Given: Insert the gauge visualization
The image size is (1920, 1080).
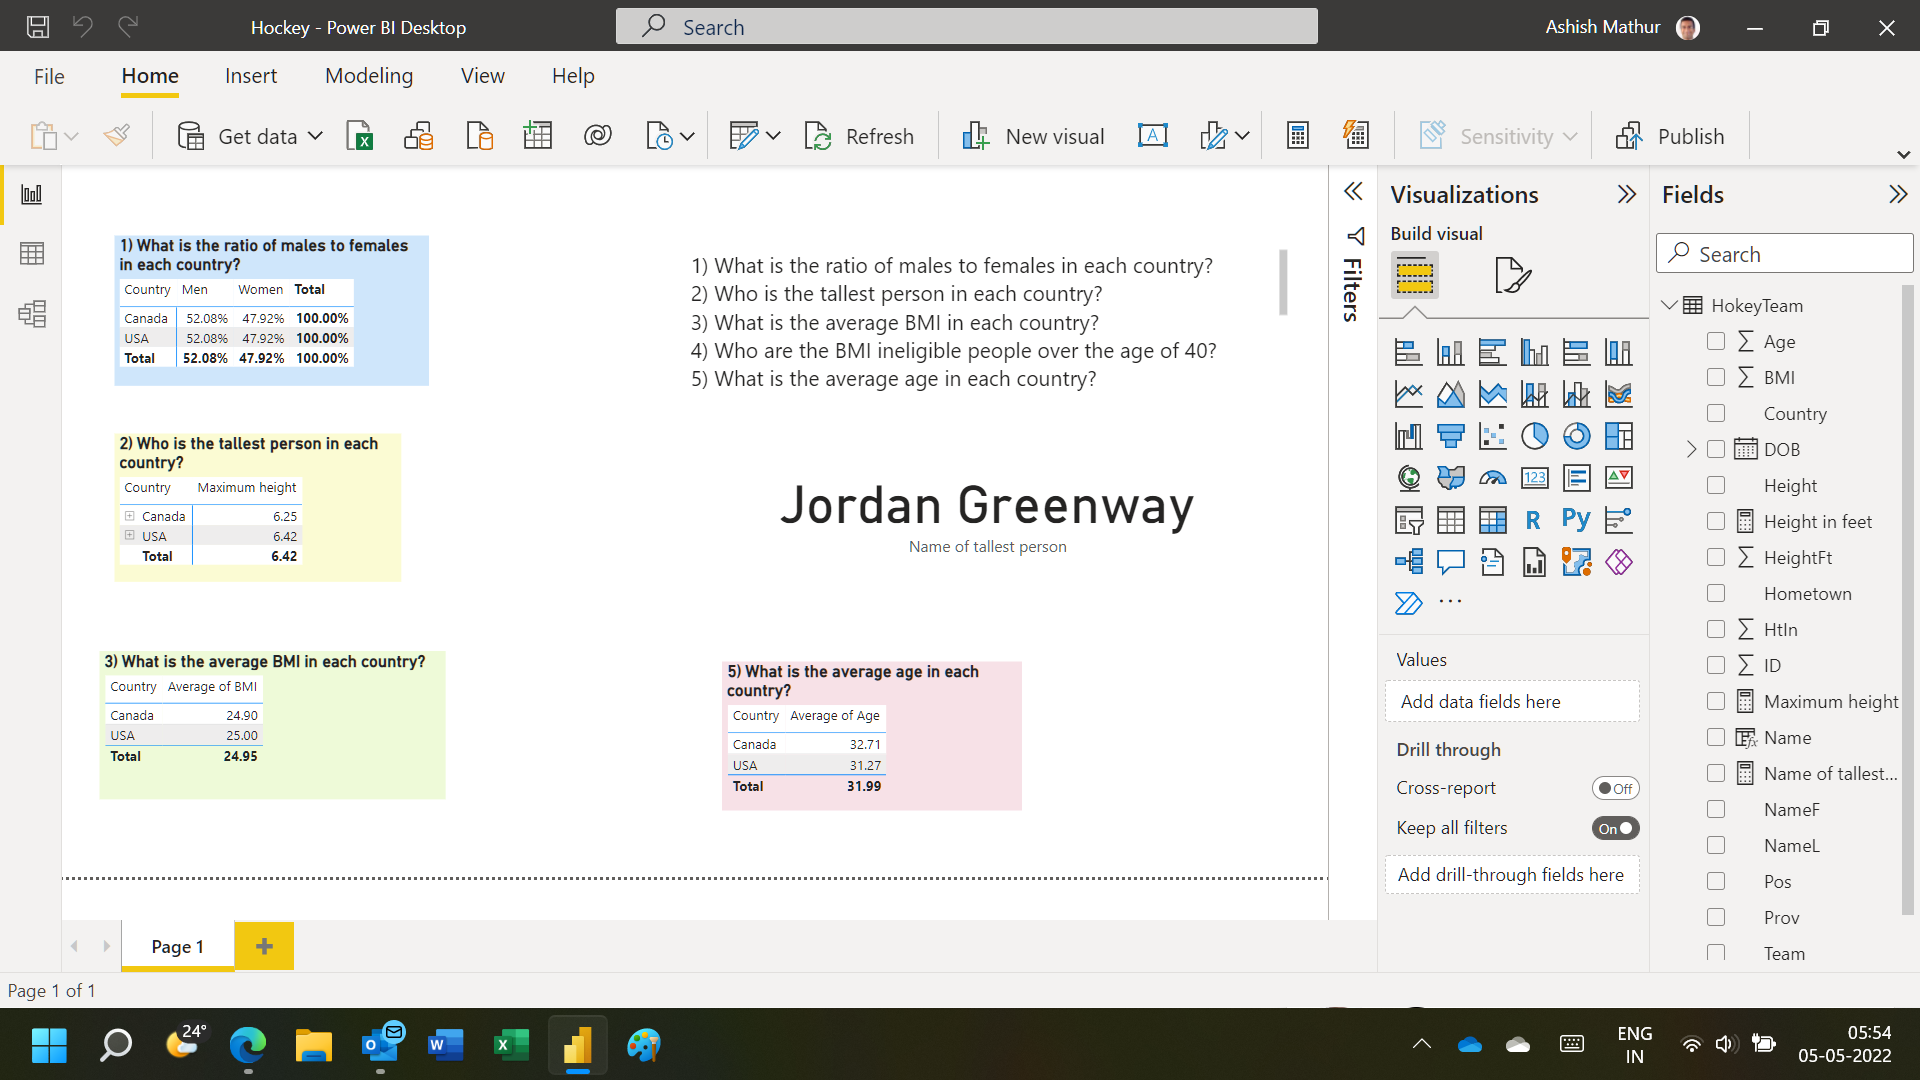Looking at the screenshot, I should [1492, 478].
